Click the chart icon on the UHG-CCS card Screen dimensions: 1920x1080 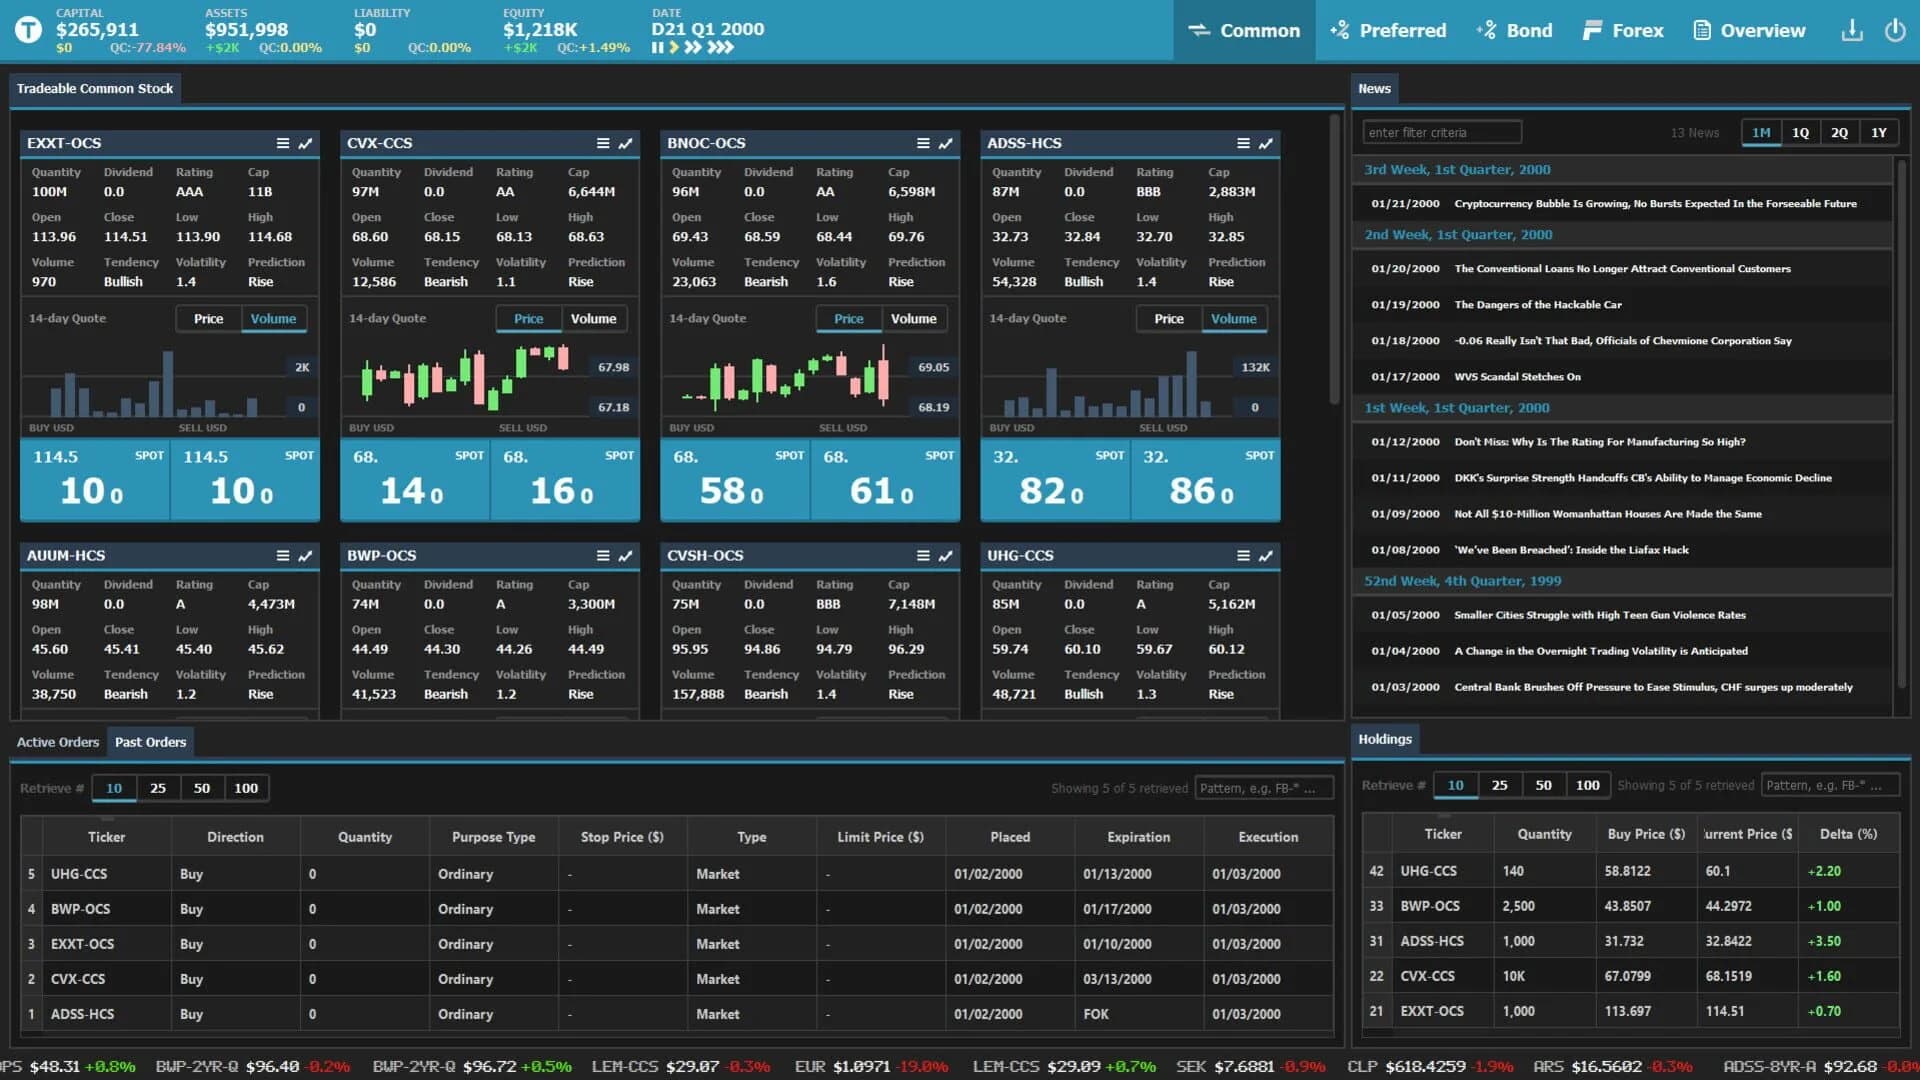click(x=1265, y=555)
